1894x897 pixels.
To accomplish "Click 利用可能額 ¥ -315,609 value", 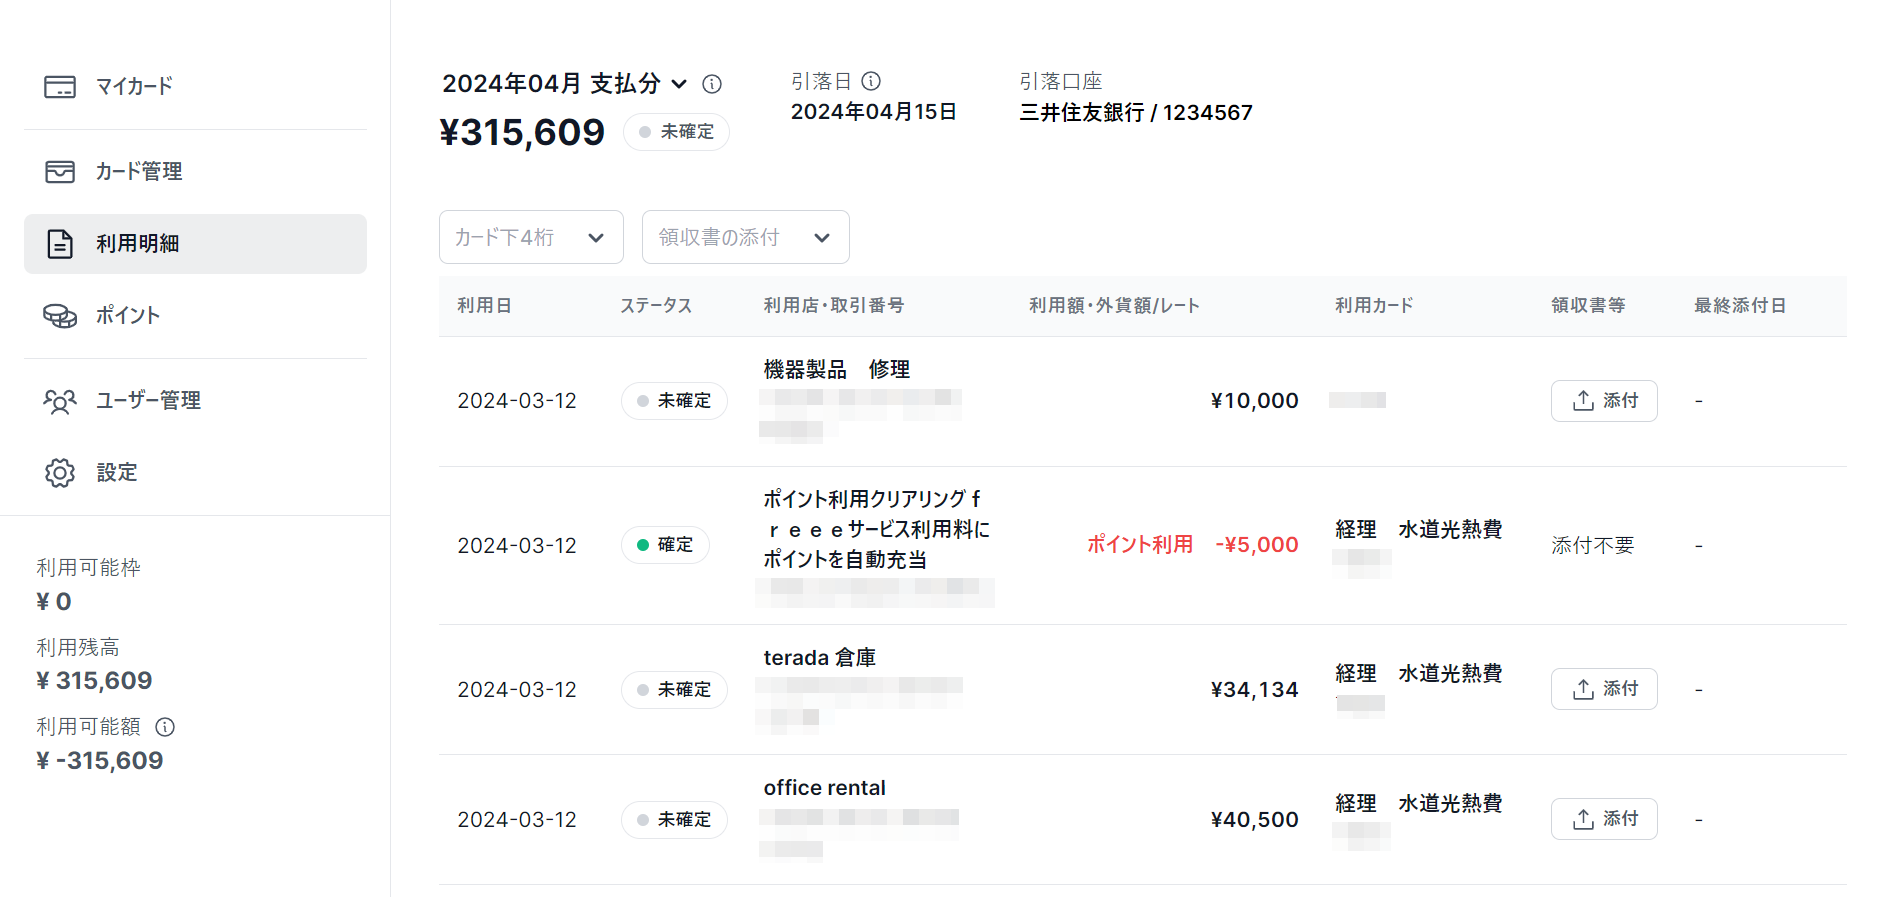I will pos(99,761).
